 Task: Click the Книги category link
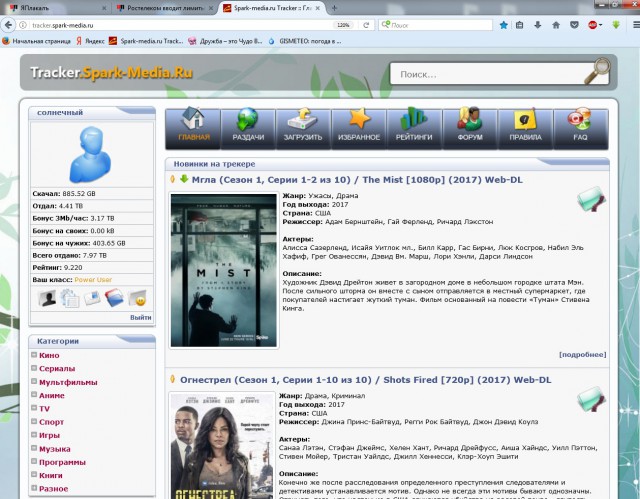click(x=51, y=475)
